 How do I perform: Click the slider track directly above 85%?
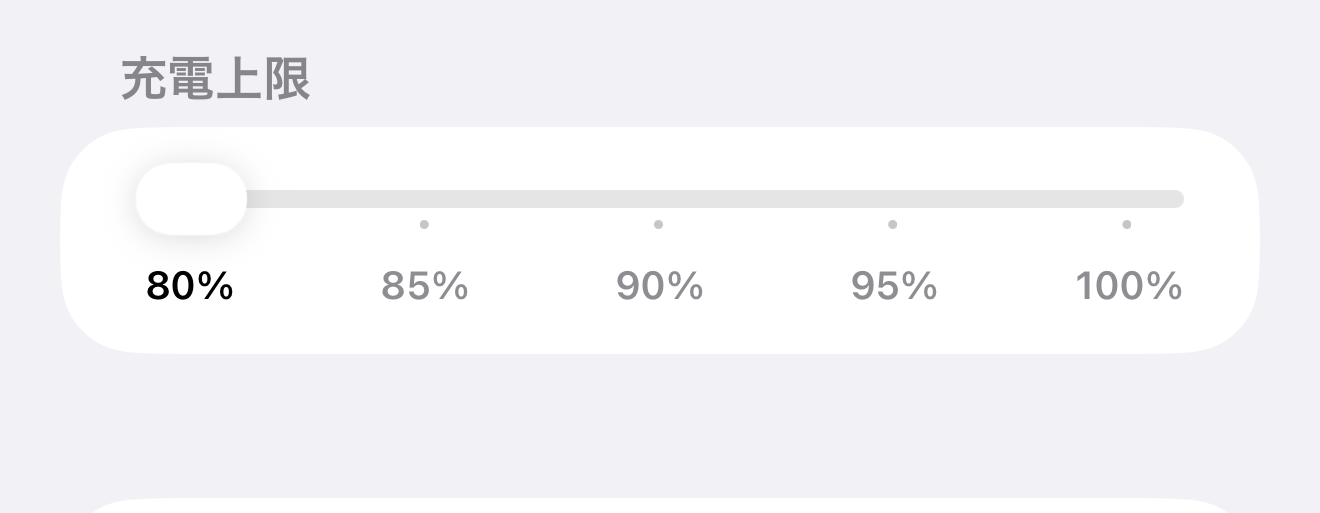(x=424, y=199)
